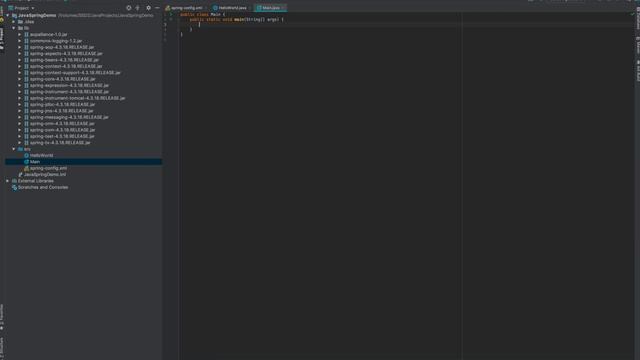Expand spring-aop-4.3.18.RELEASE.jar node

19,47
